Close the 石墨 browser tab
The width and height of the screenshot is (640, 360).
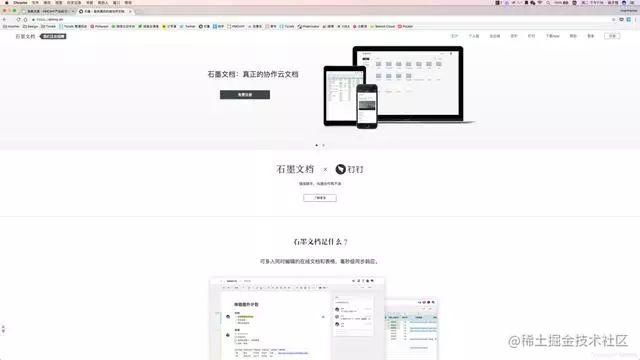[130, 11]
